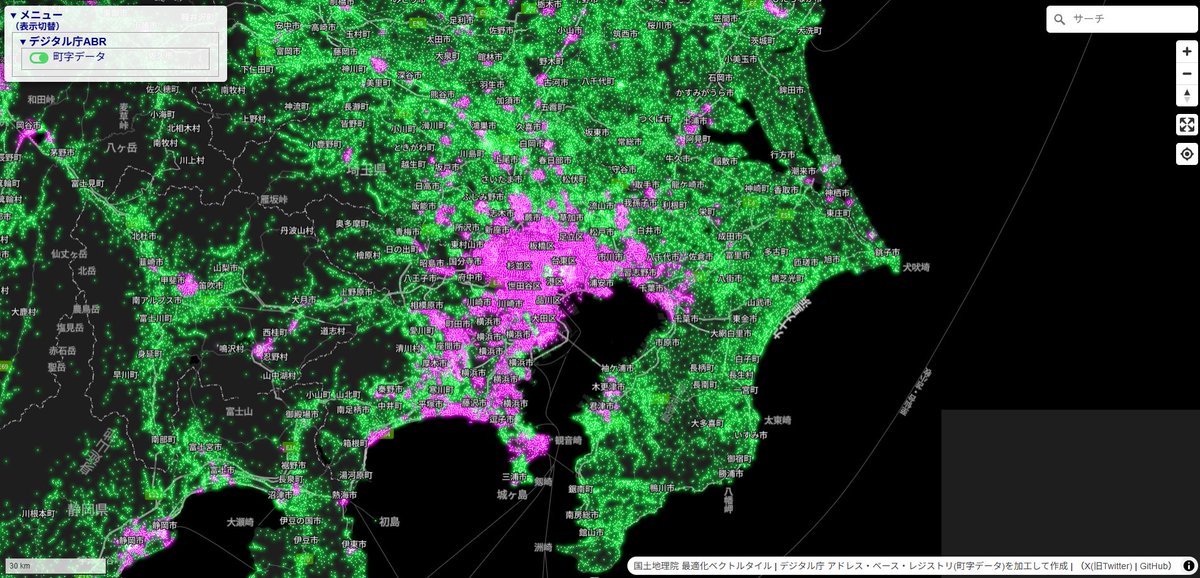Viewport: 1200px width, 578px height.
Task: Zoom in using the plus icon
Action: point(1186,49)
